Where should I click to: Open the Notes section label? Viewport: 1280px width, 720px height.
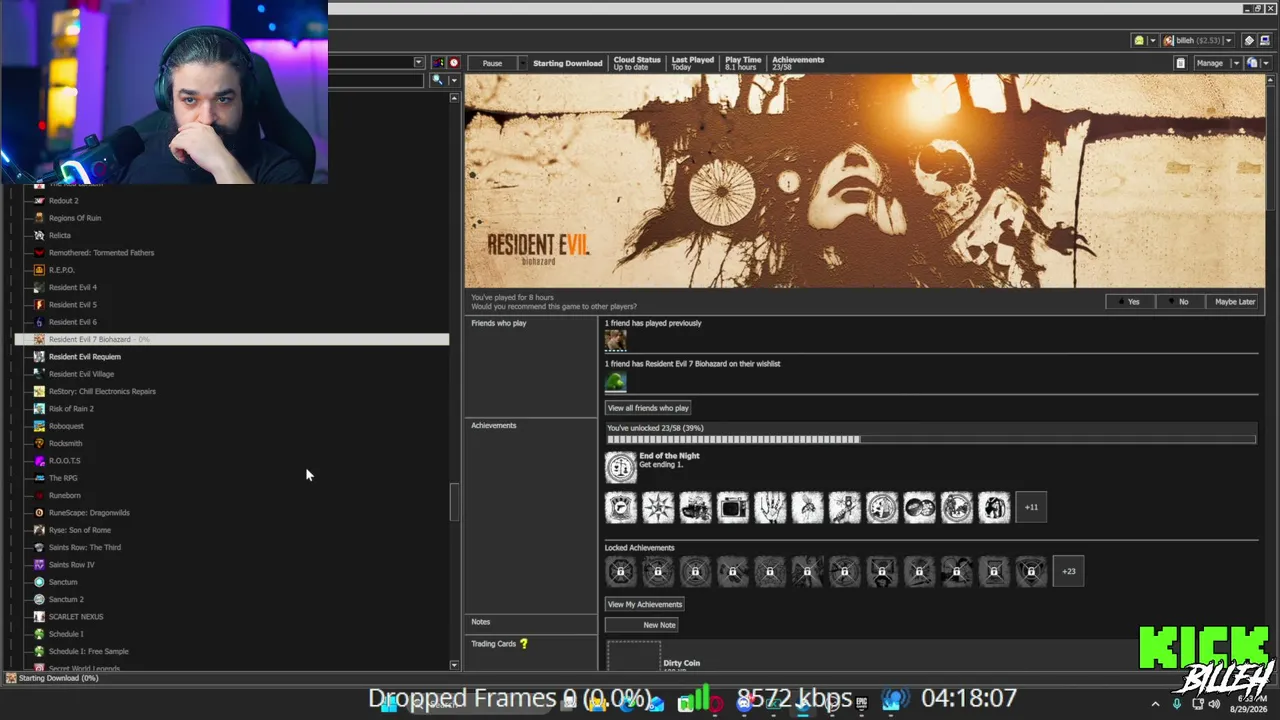tap(481, 622)
